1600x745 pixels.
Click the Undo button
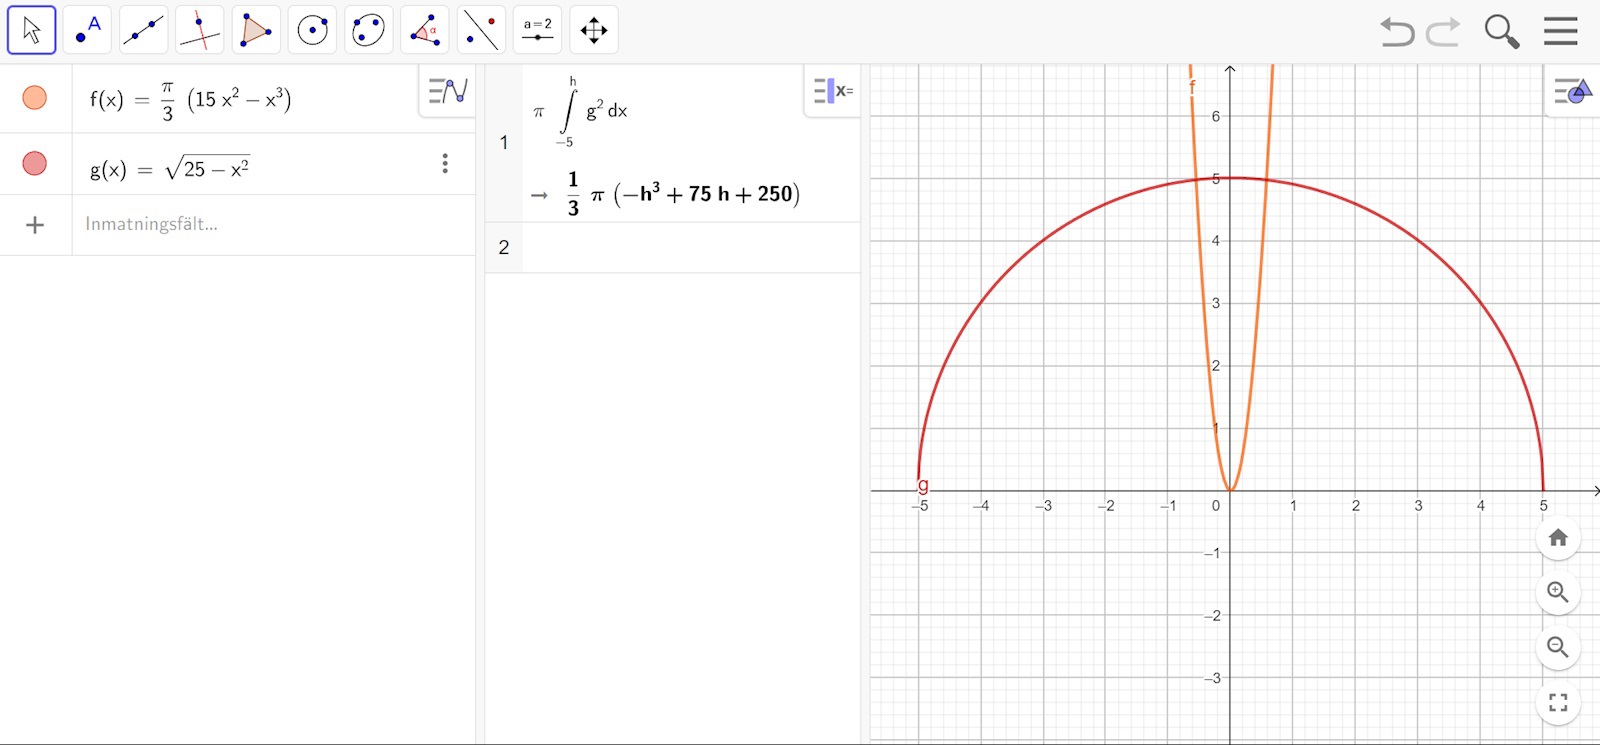(x=1397, y=32)
